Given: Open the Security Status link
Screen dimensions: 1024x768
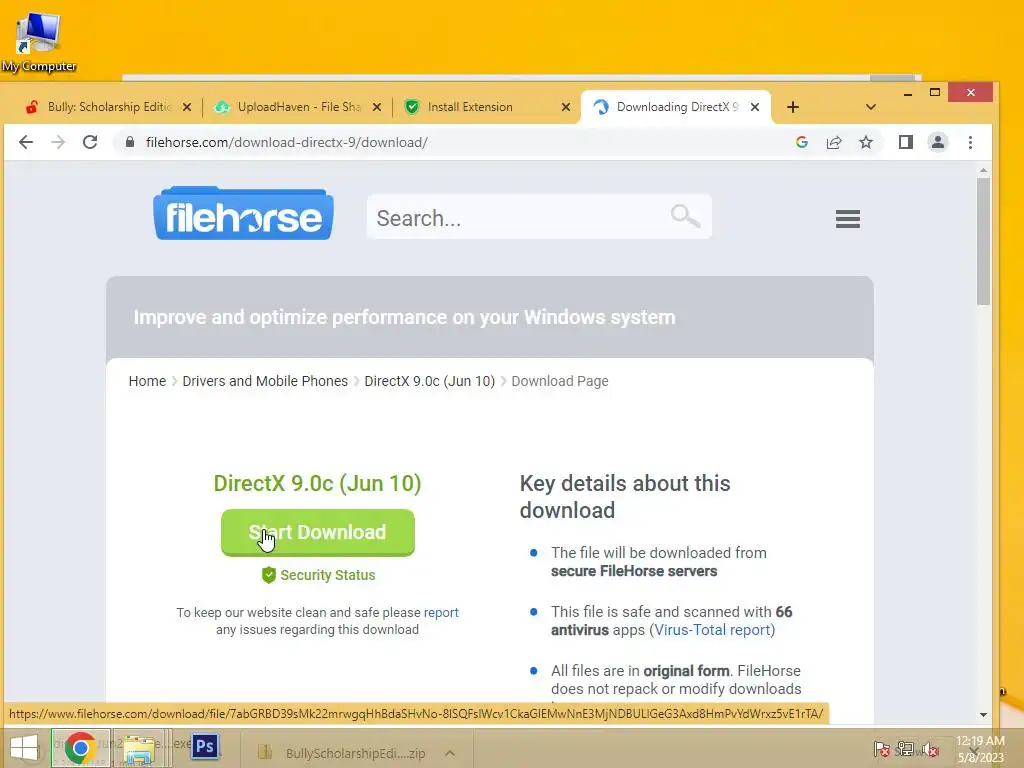Looking at the screenshot, I should coord(328,575).
